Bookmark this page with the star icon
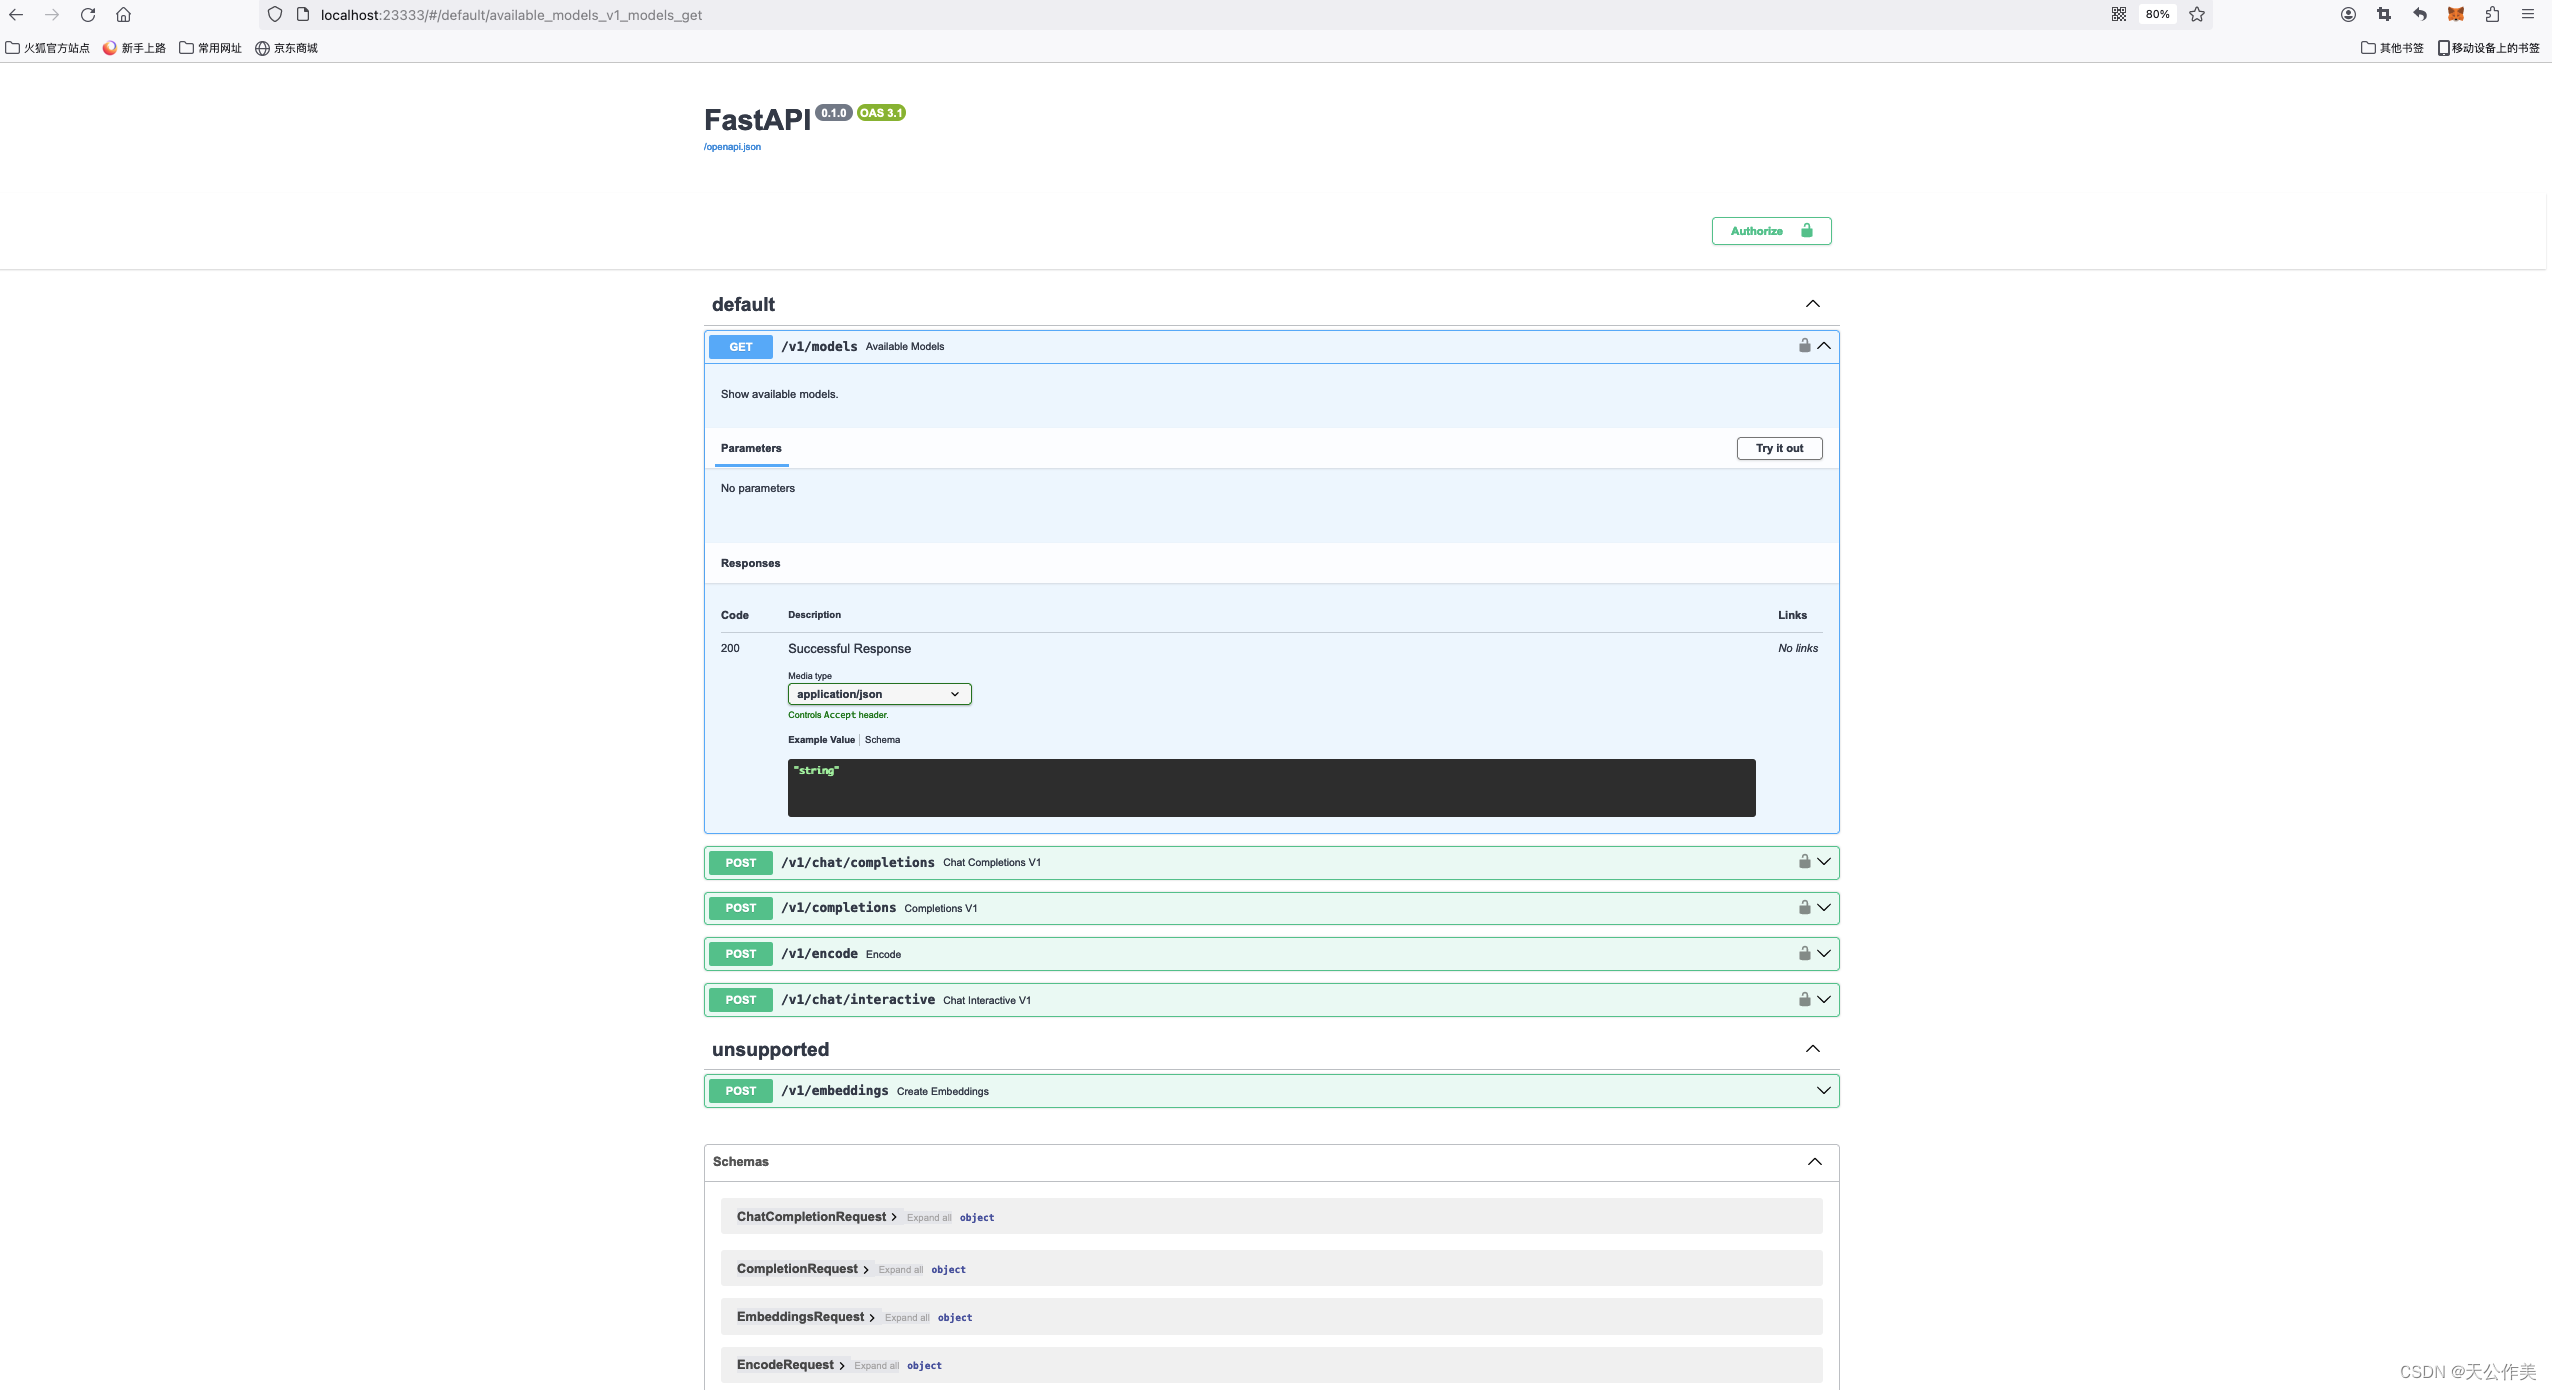 [x=2197, y=14]
